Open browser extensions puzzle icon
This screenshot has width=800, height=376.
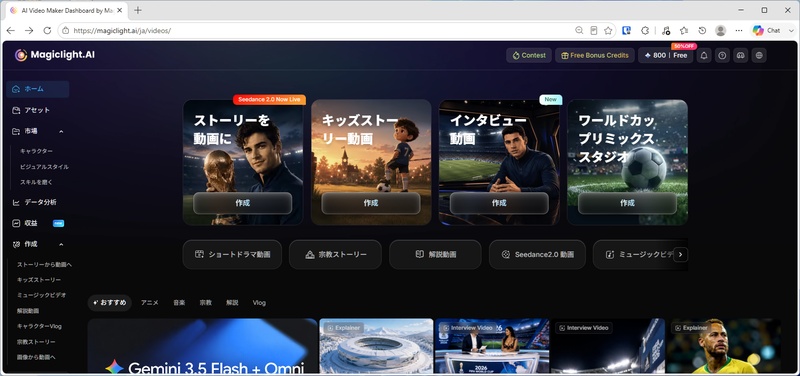[645, 31]
